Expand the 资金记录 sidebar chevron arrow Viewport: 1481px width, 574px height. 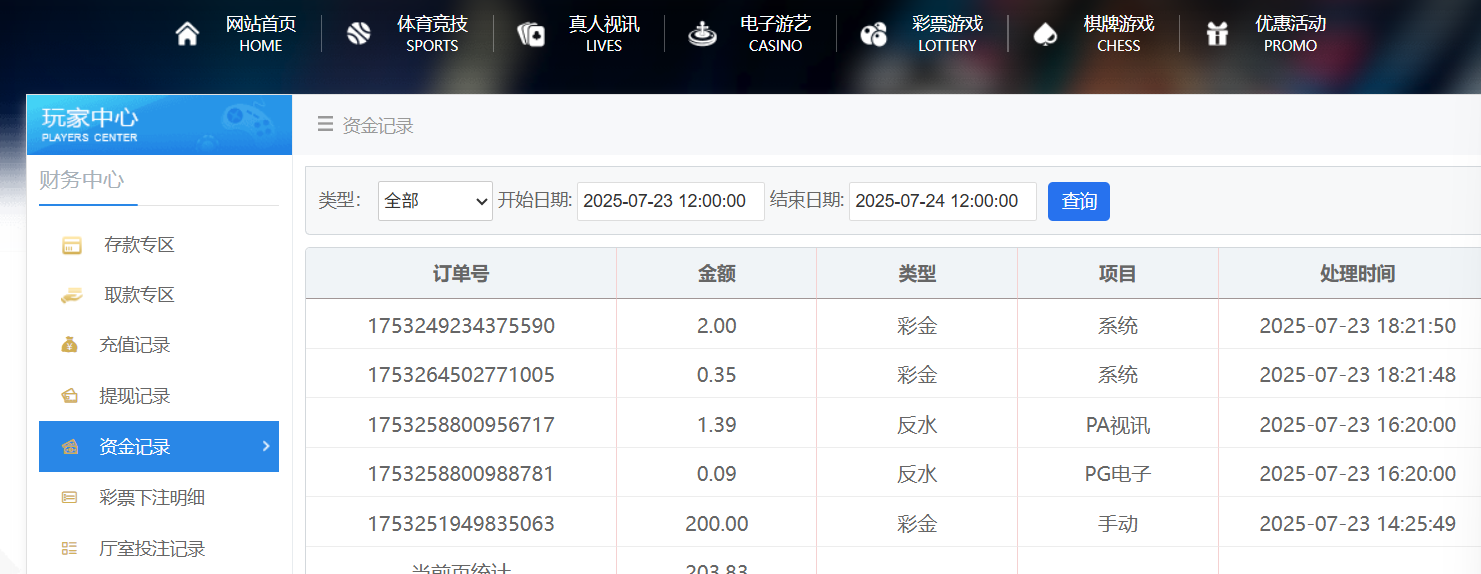point(266,446)
